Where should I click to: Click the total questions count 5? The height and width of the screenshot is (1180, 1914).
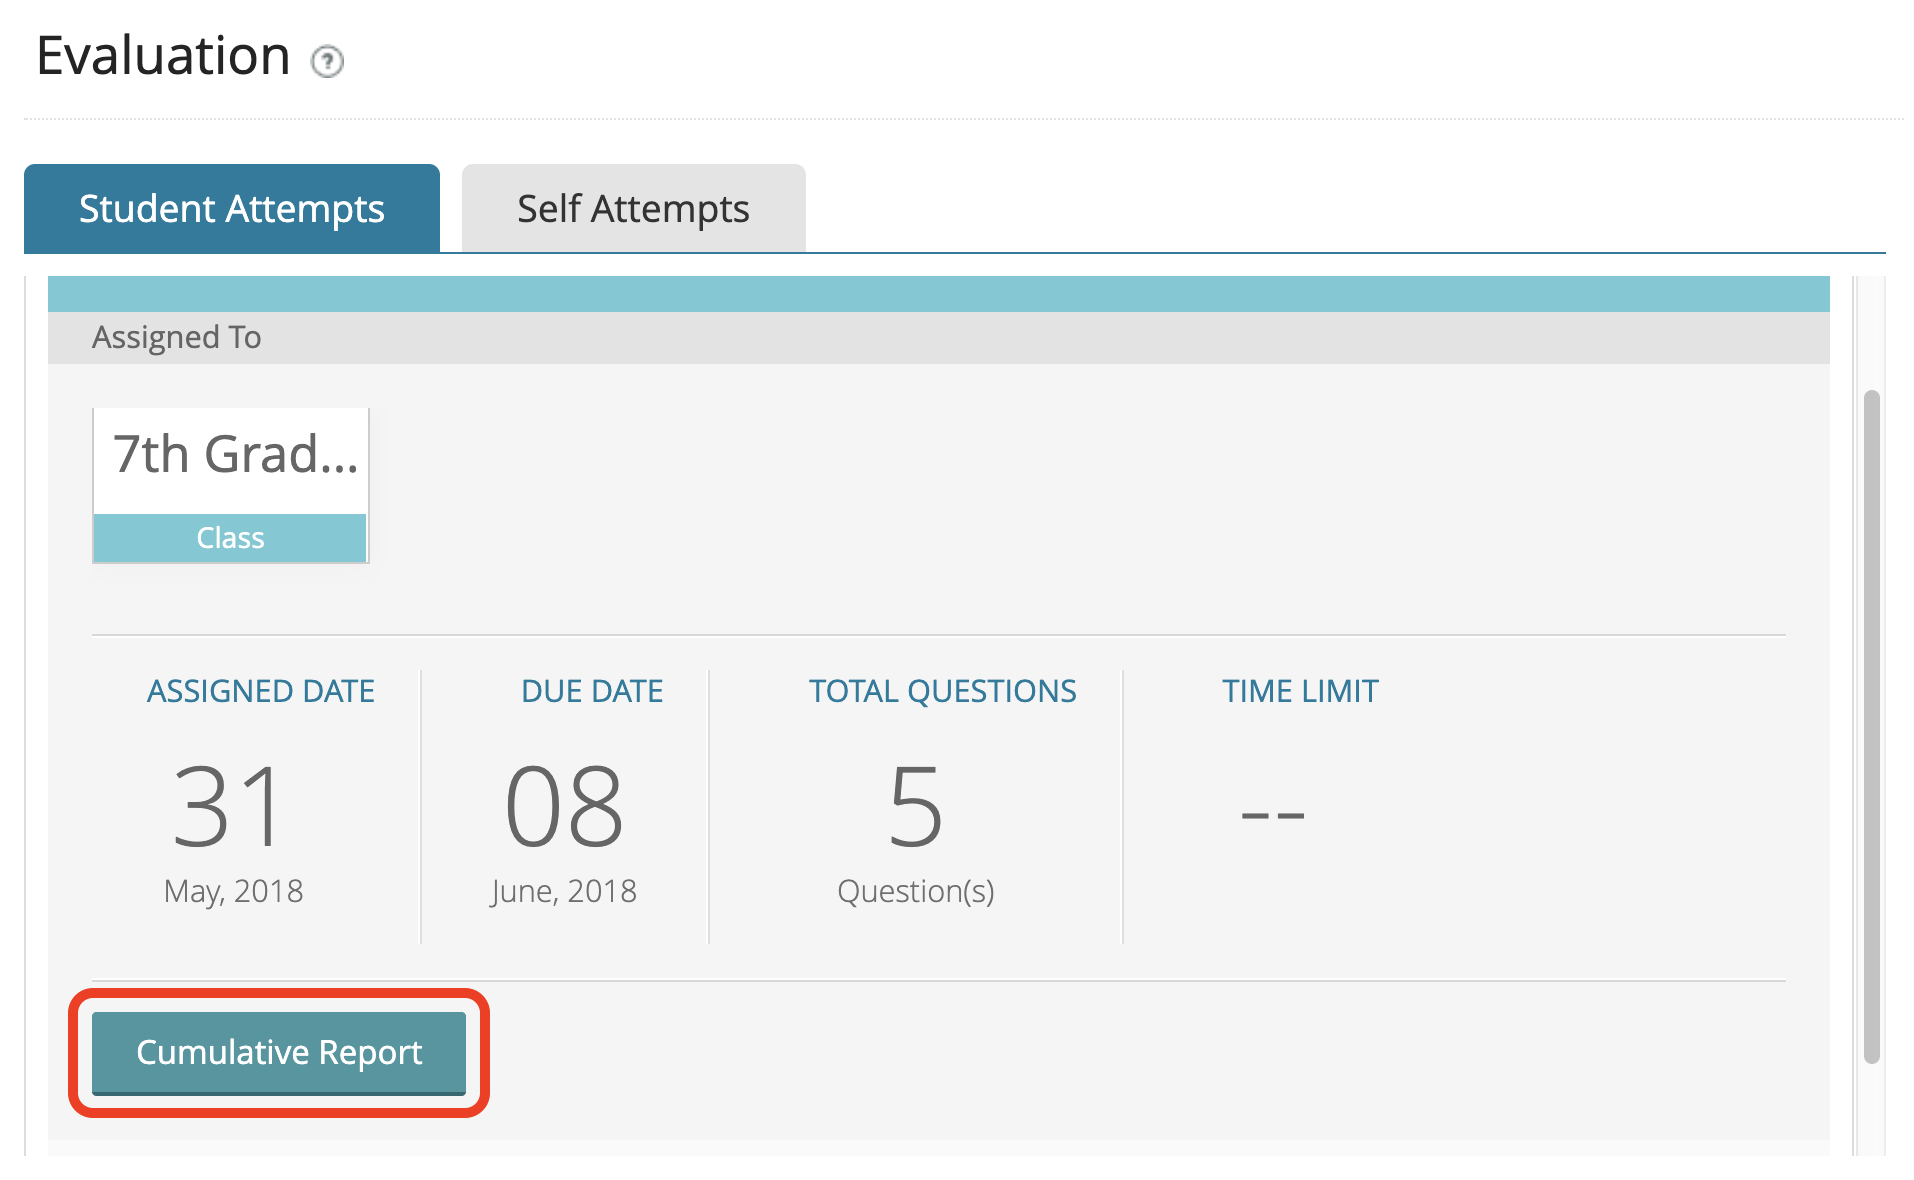click(915, 806)
